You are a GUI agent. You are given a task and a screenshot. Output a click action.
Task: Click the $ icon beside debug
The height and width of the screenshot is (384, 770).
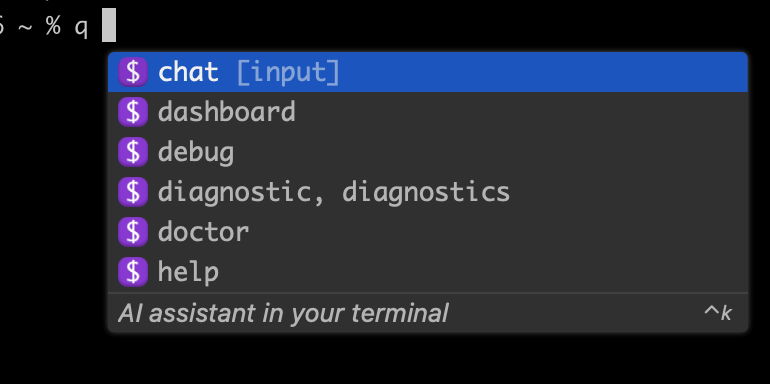point(133,152)
